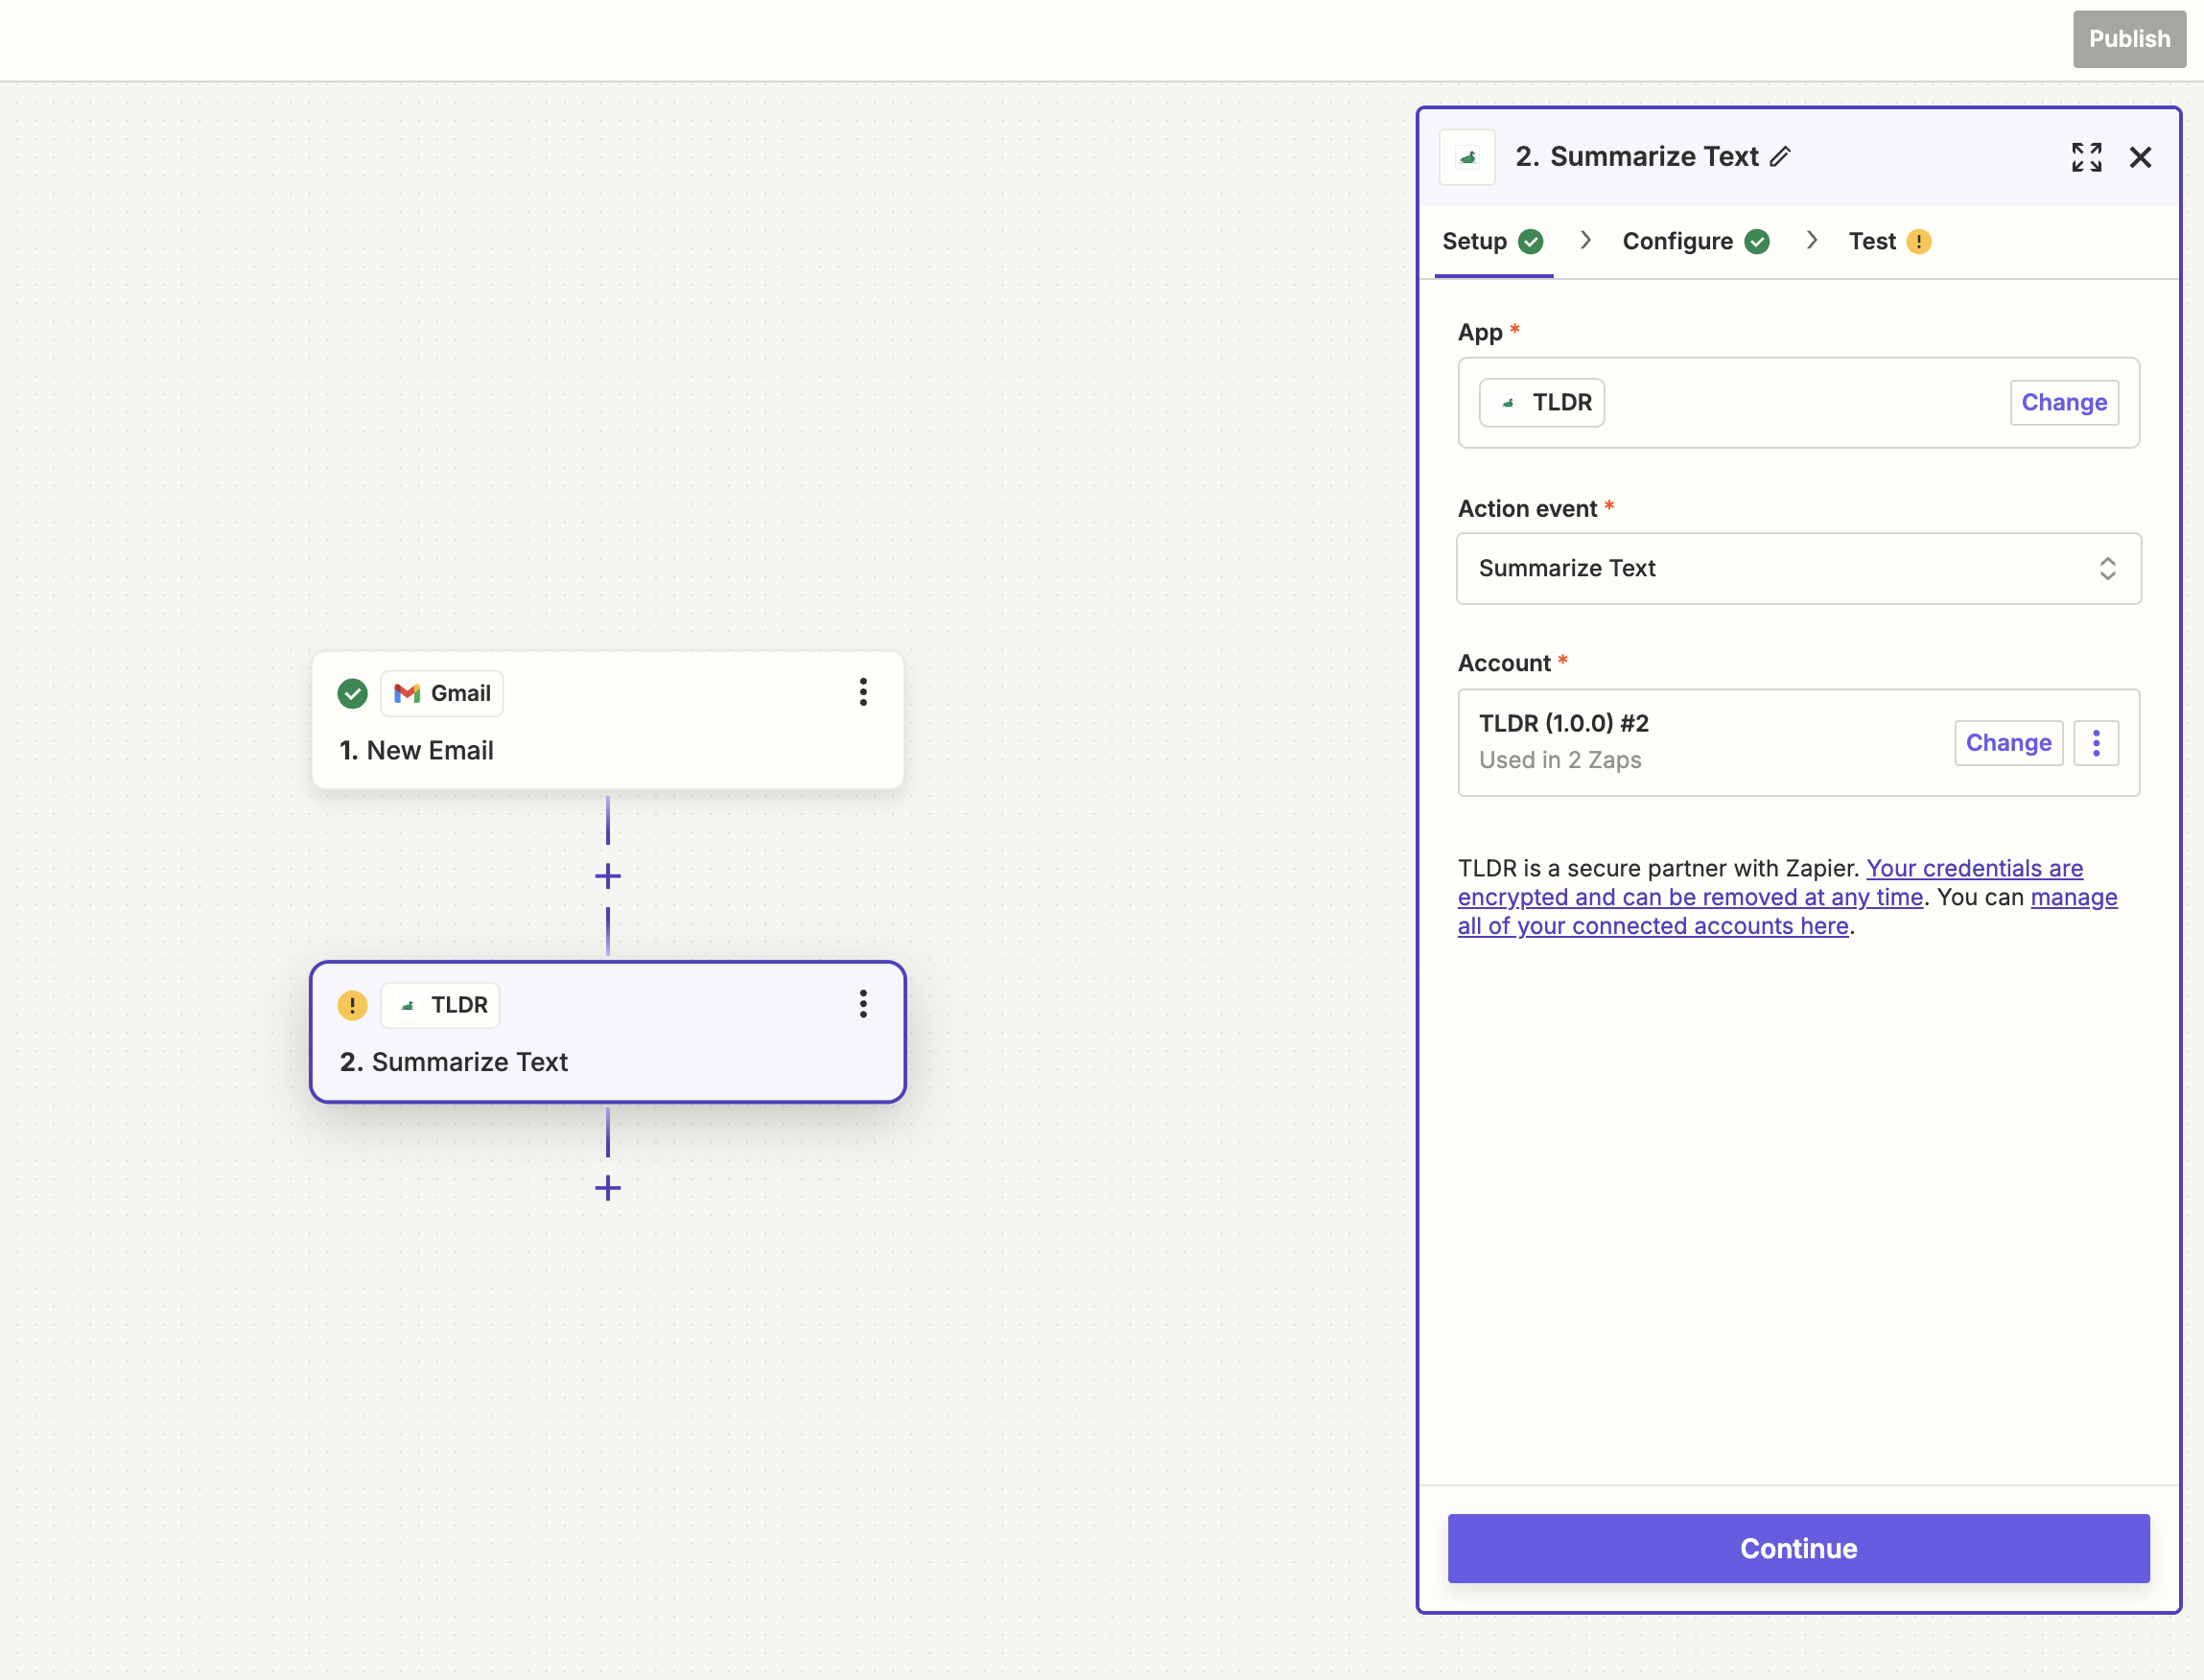Viewport: 2204px width, 1680px height.
Task: Click the Action event up-down arrows
Action: tap(2107, 568)
